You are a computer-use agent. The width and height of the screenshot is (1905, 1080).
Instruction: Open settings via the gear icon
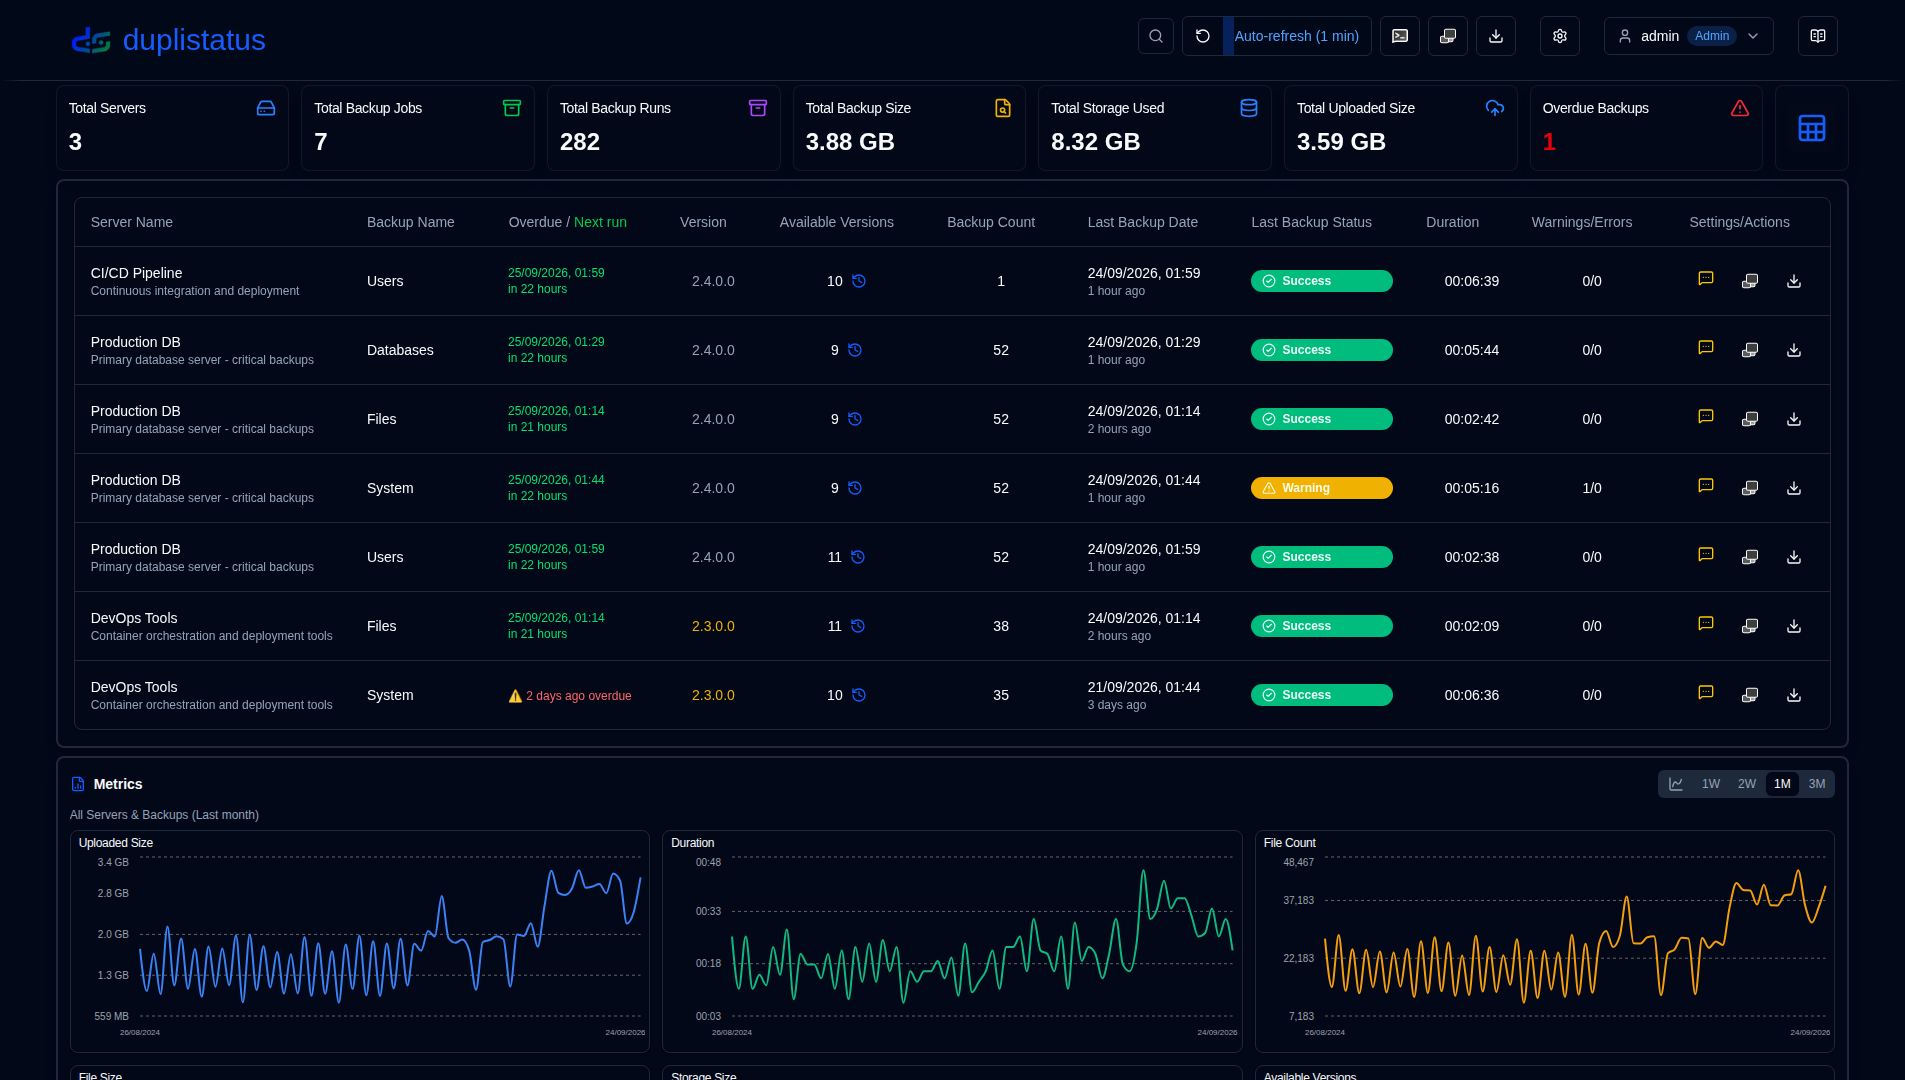click(x=1560, y=36)
